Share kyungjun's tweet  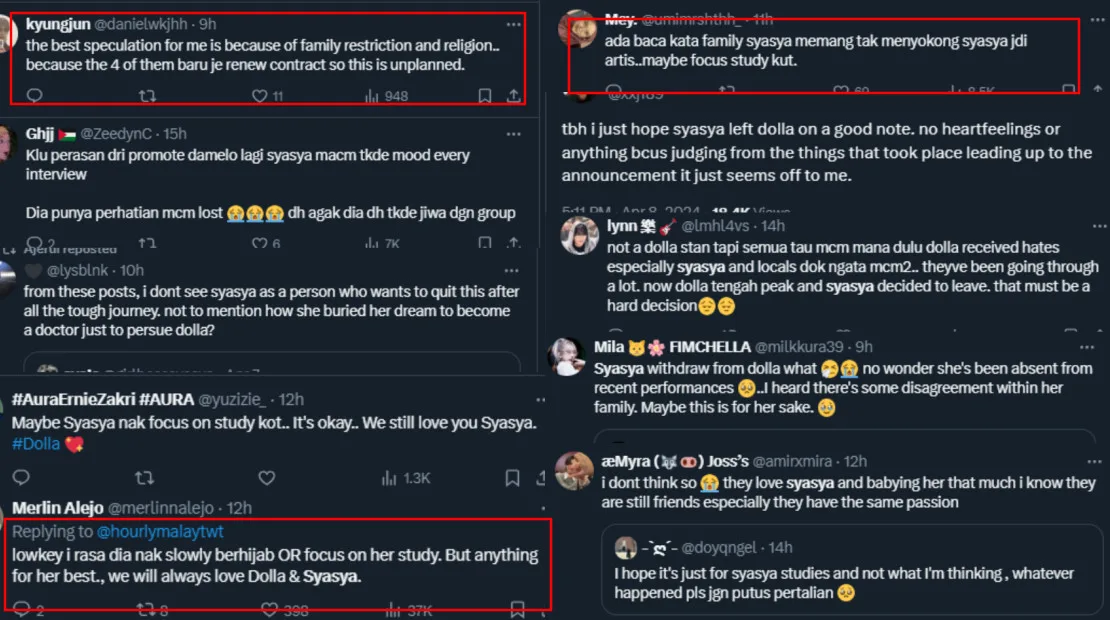coord(513,96)
